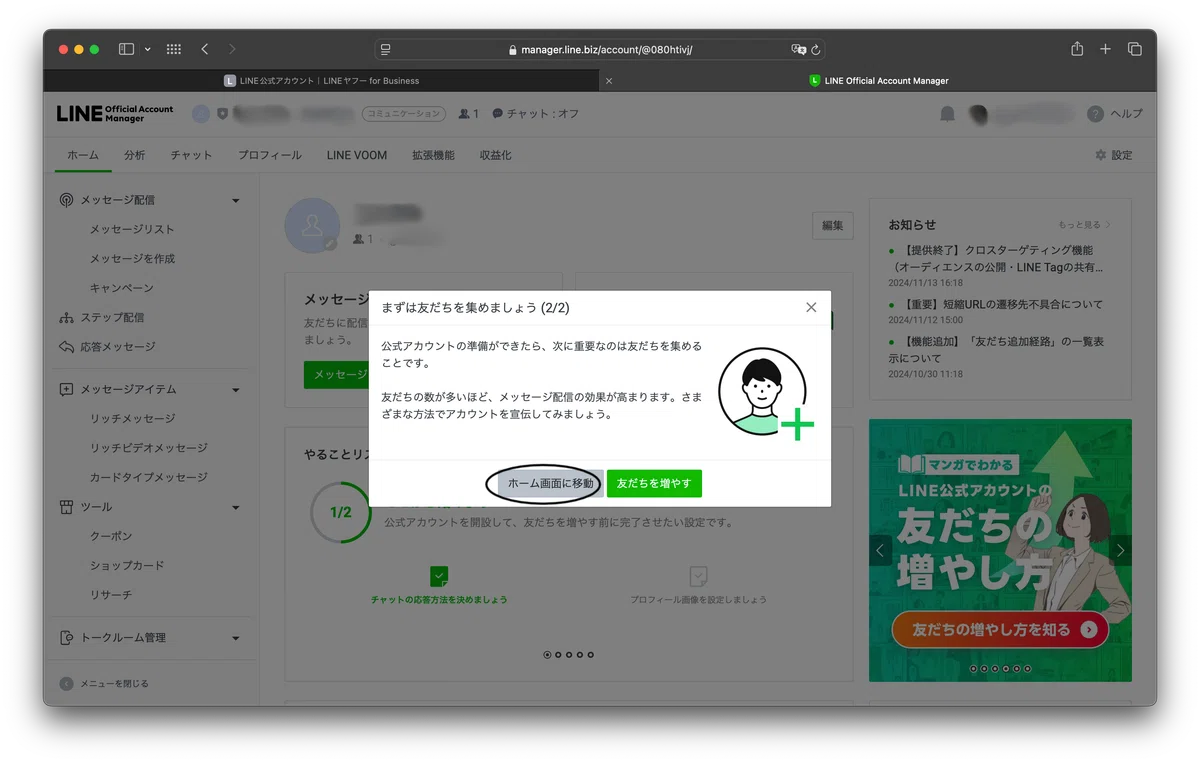Viewport: 1200px width, 763px height.
Task: Click the プロフィール画像を設定しましょう task icon
Action: click(698, 577)
